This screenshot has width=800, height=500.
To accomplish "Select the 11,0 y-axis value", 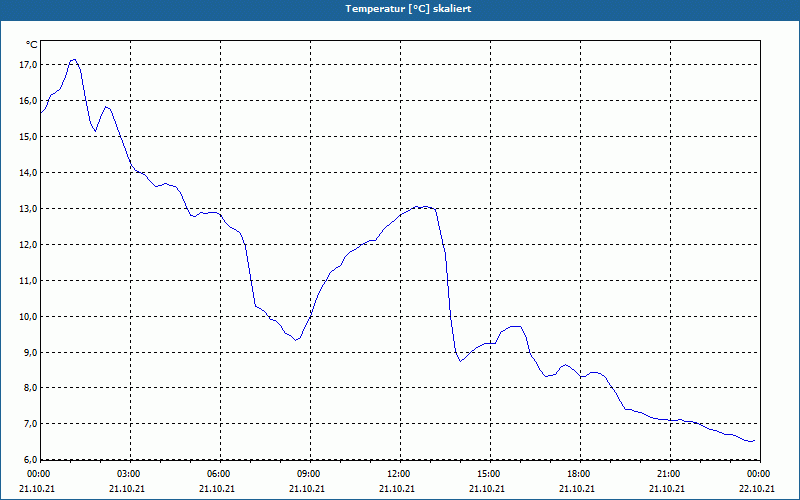I will point(29,281).
